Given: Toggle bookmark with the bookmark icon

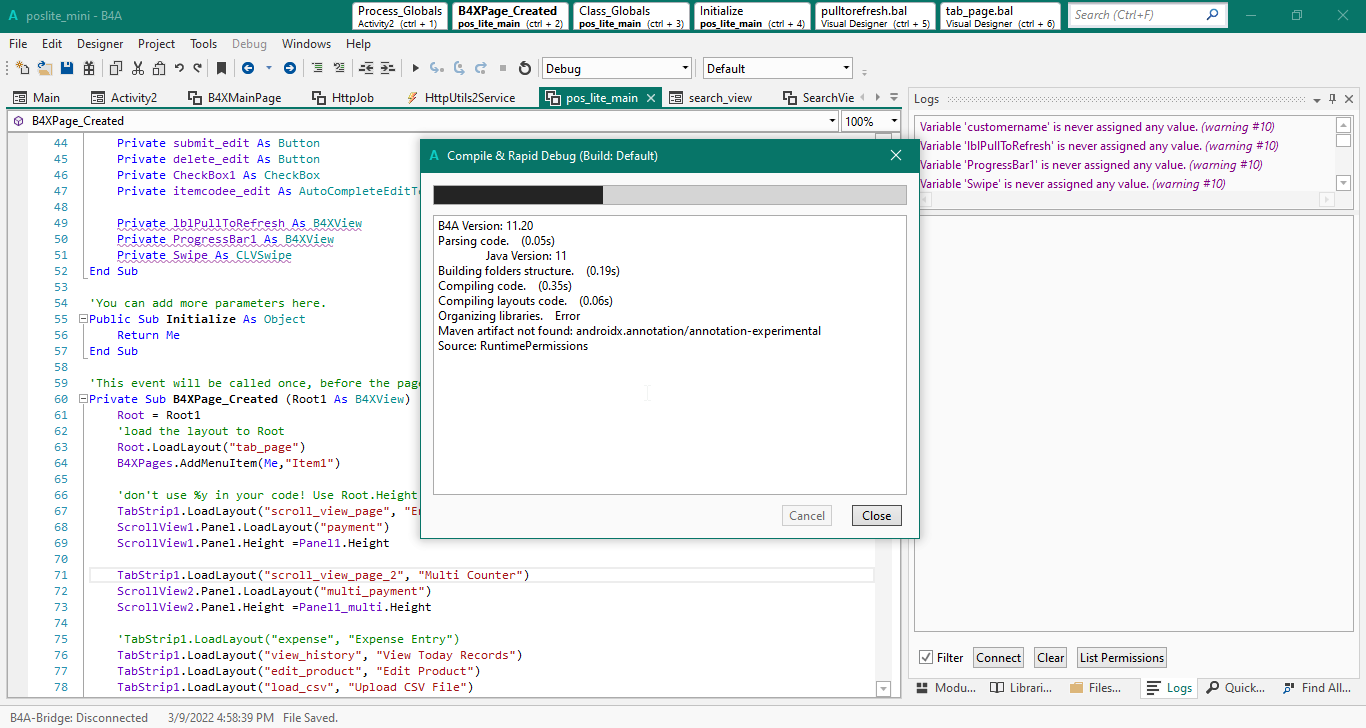Looking at the screenshot, I should [x=221, y=68].
